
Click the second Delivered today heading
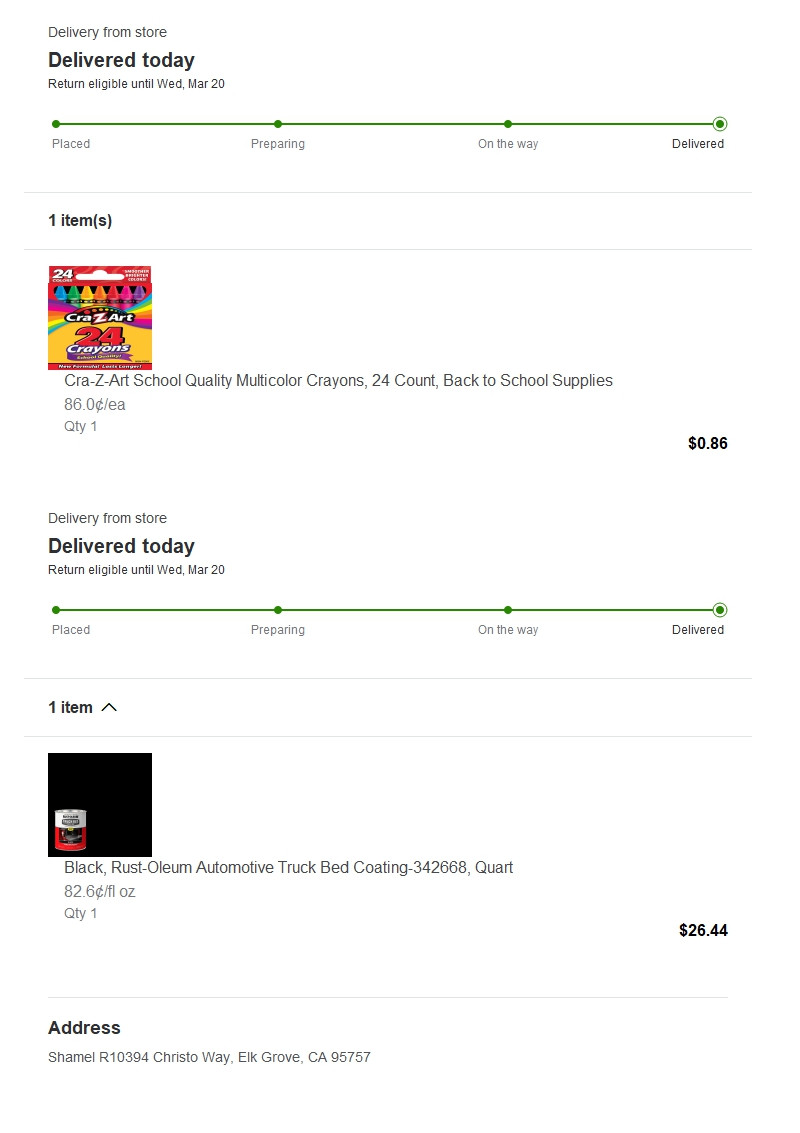121,546
